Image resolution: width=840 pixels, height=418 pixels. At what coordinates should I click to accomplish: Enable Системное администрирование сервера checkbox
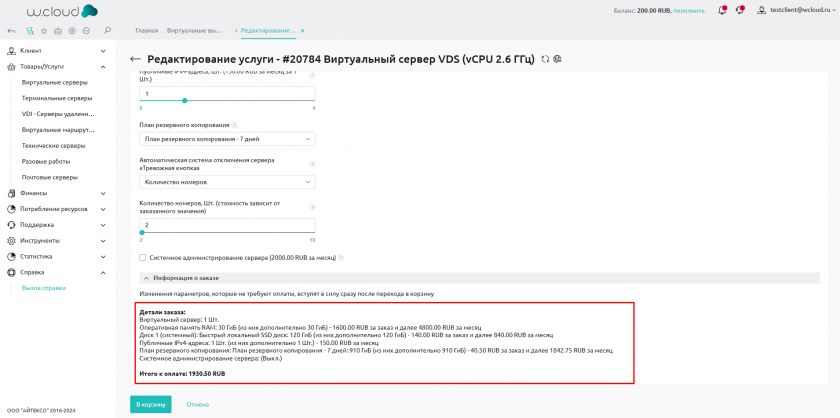[x=143, y=257]
